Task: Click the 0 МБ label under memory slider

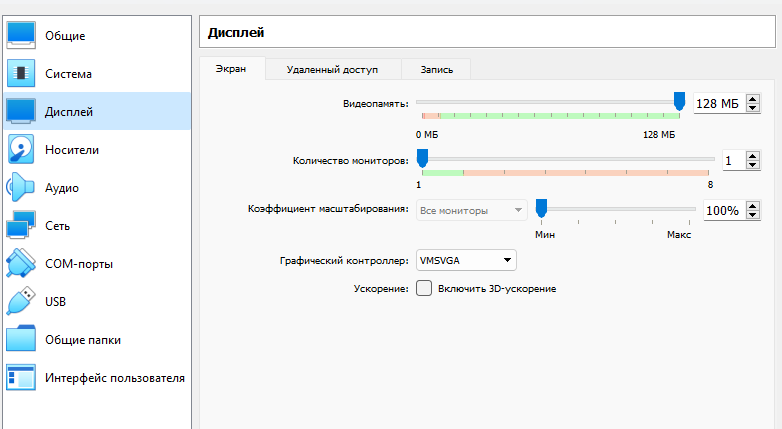Action: pos(427,135)
